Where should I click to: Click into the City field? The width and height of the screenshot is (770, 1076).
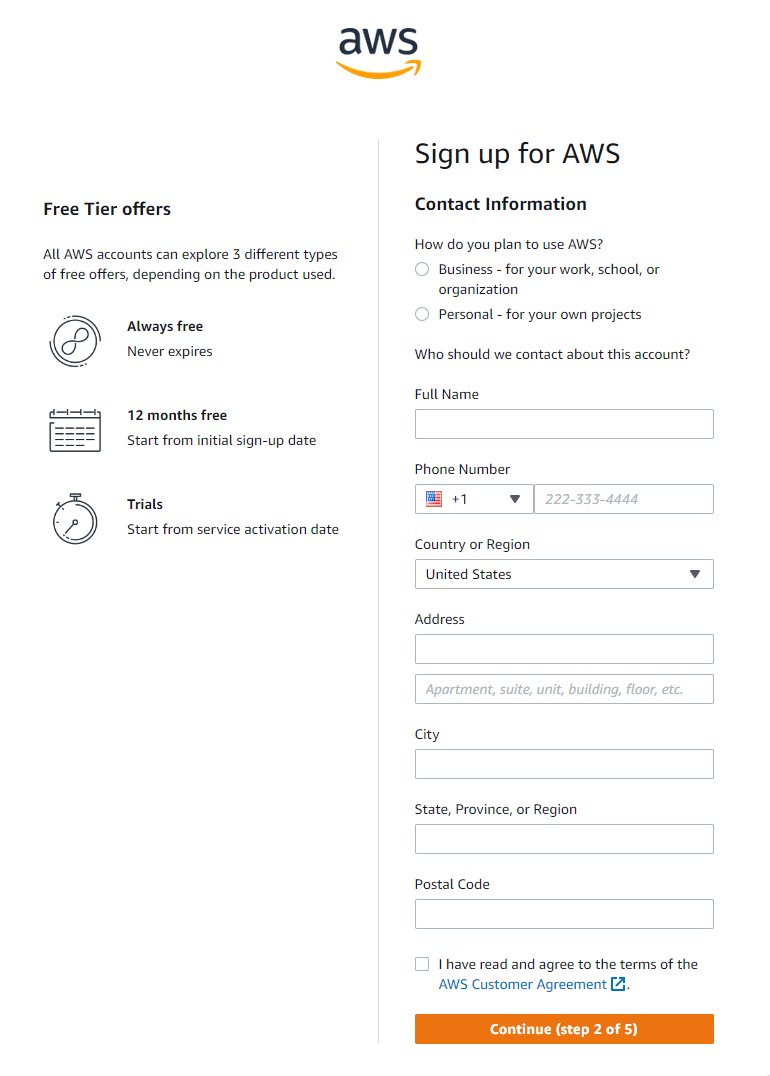564,764
